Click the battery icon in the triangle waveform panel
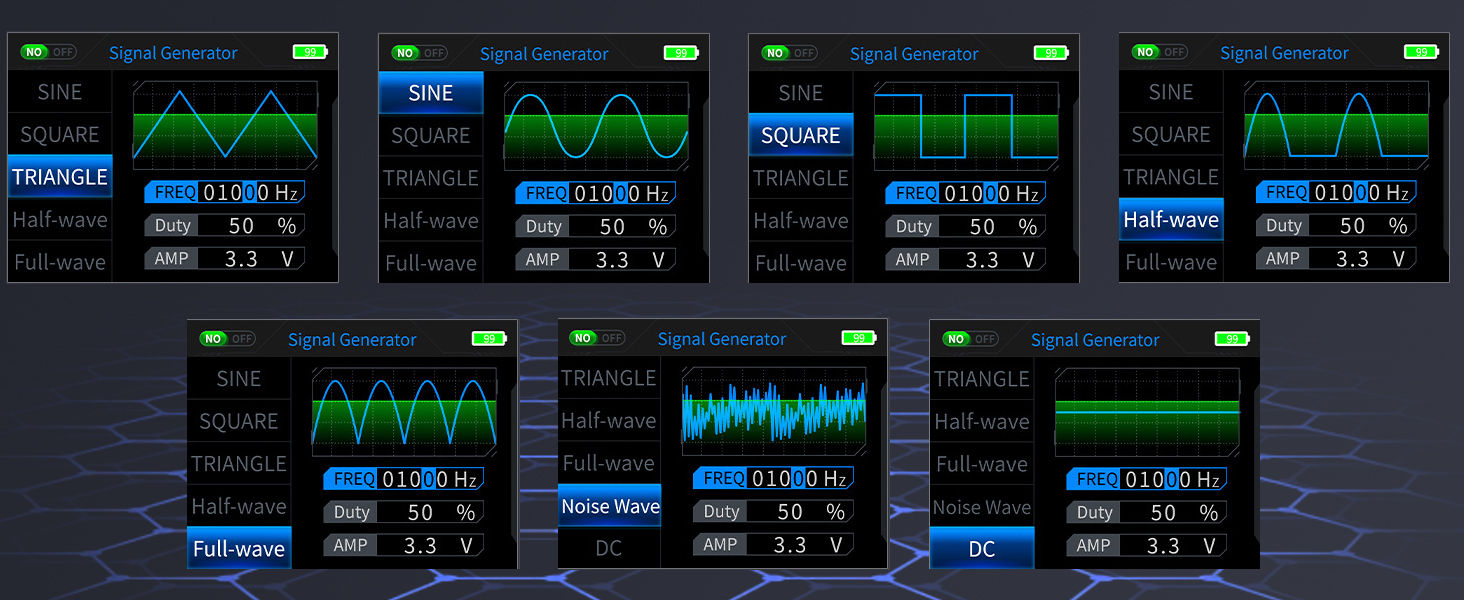The image size is (1464, 600). [310, 52]
